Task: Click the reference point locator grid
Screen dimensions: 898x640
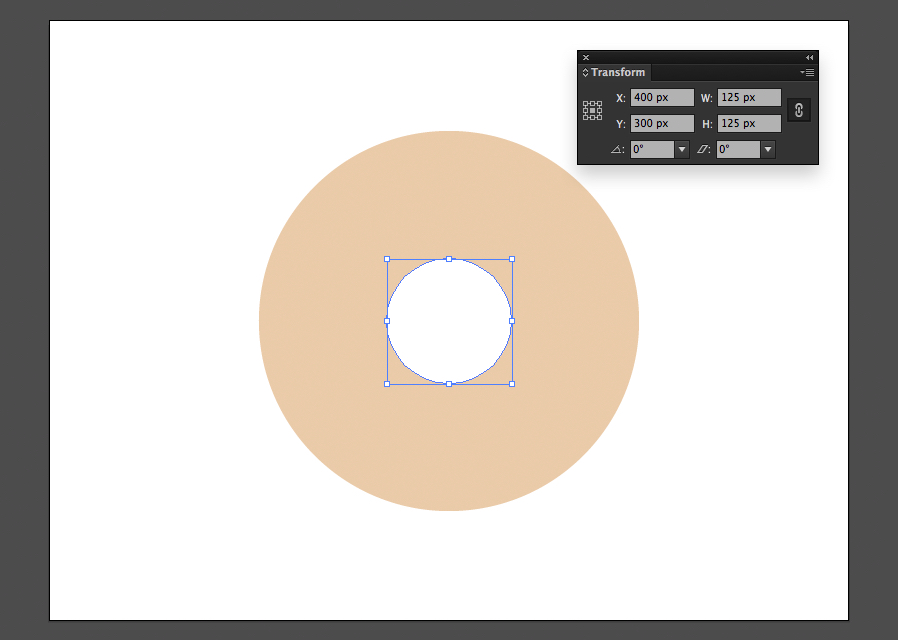Action: (592, 110)
